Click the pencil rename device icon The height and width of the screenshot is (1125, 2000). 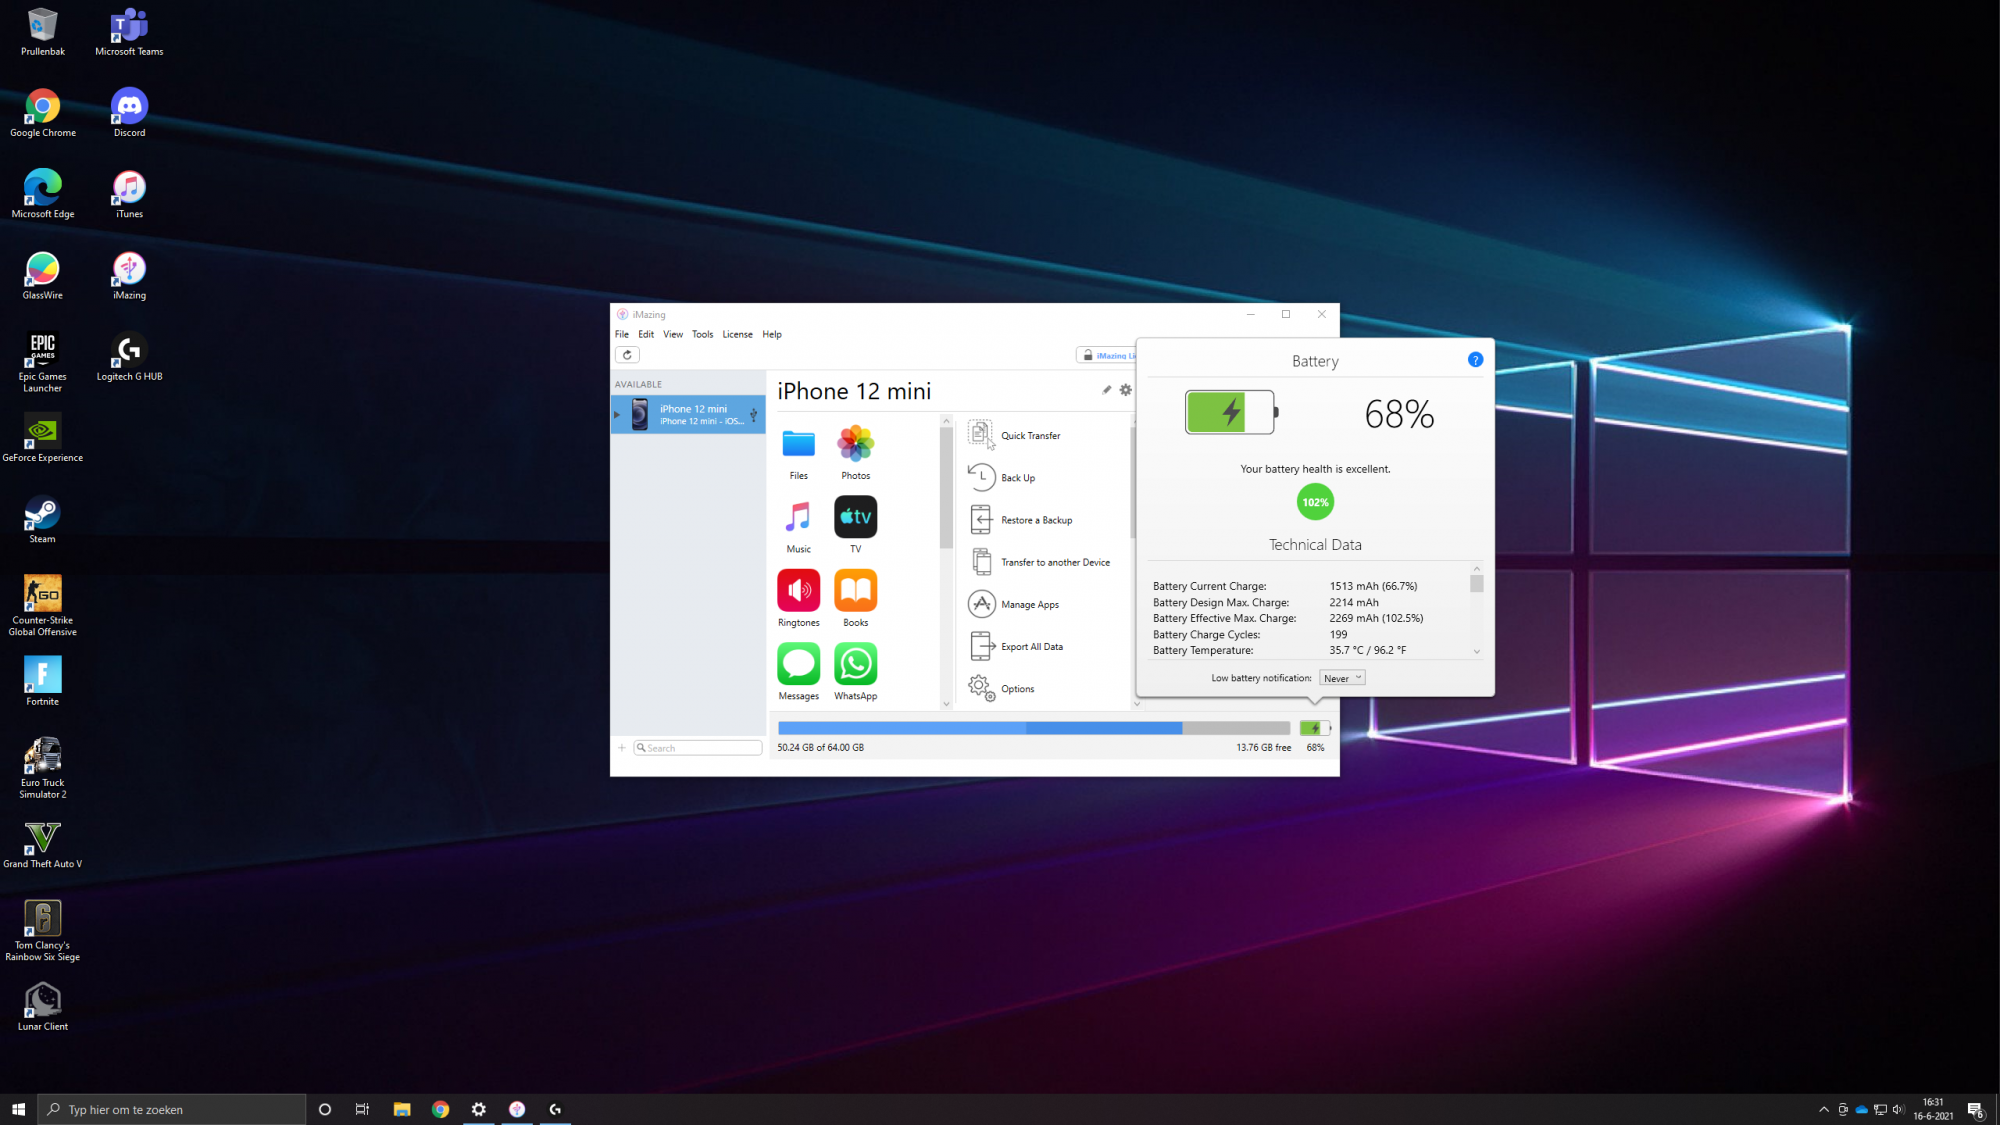pos(1106,390)
